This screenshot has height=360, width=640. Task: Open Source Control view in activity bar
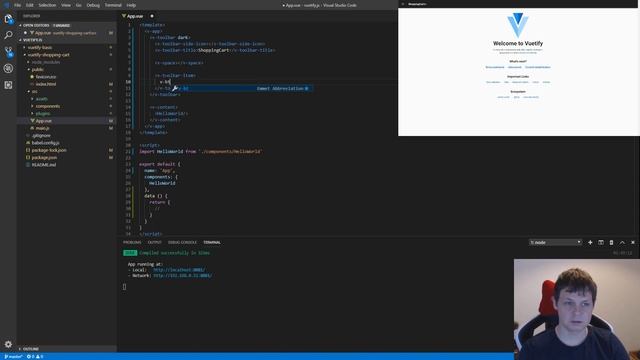click(x=8, y=52)
